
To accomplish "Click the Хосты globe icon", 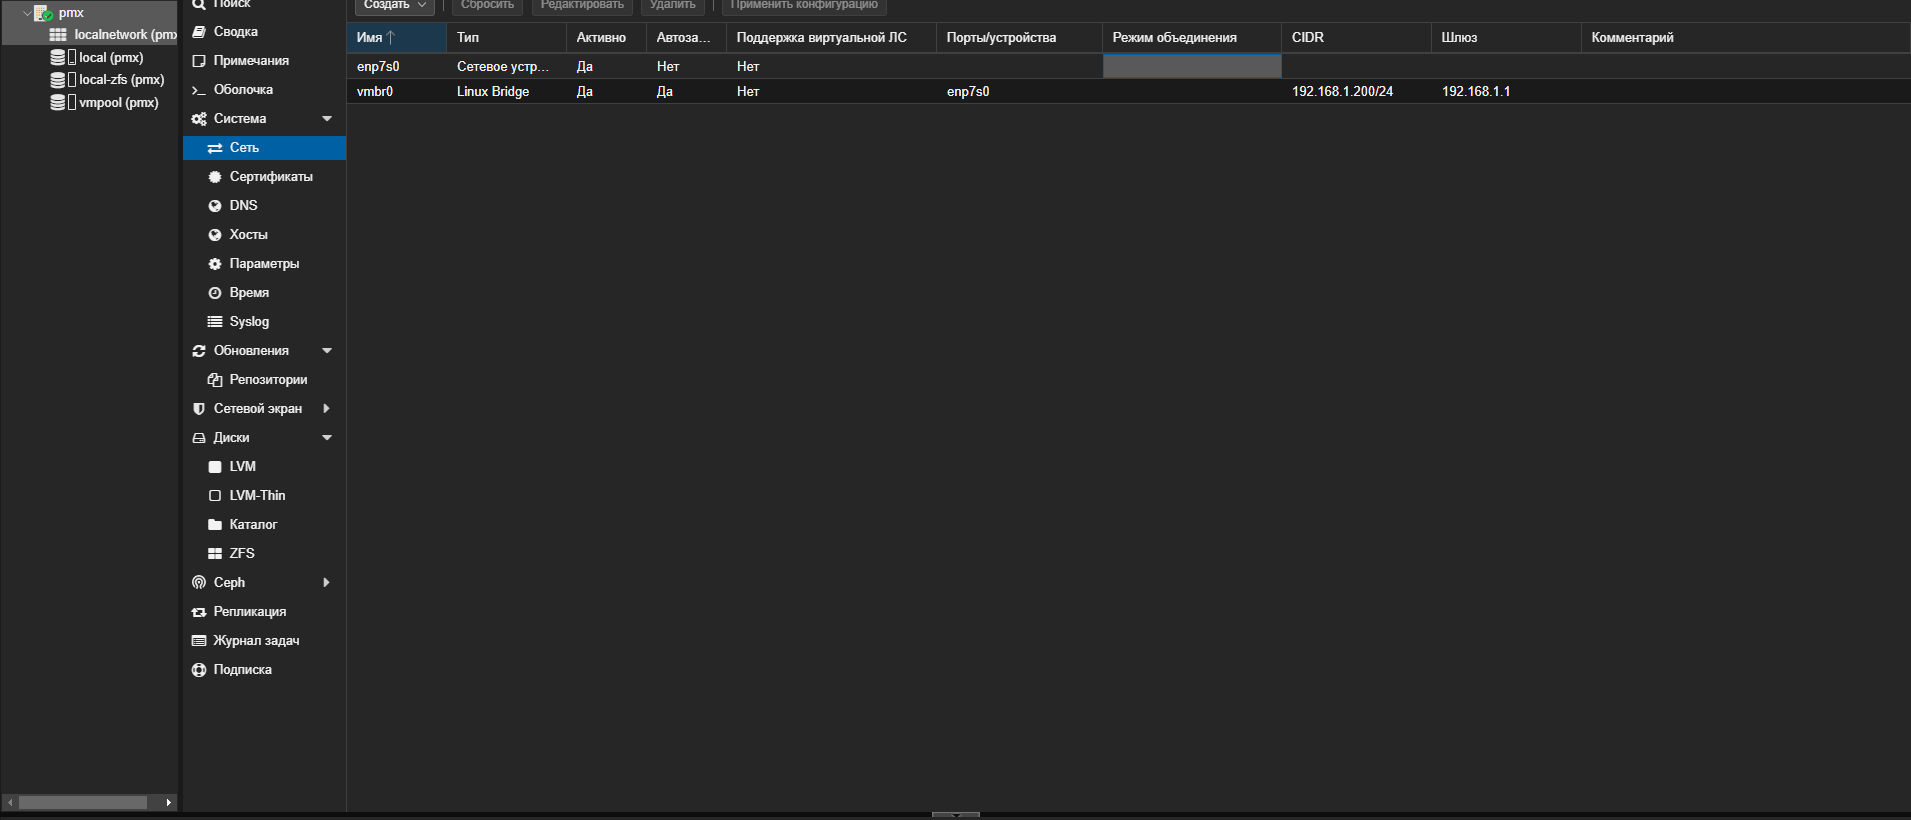I will point(215,235).
